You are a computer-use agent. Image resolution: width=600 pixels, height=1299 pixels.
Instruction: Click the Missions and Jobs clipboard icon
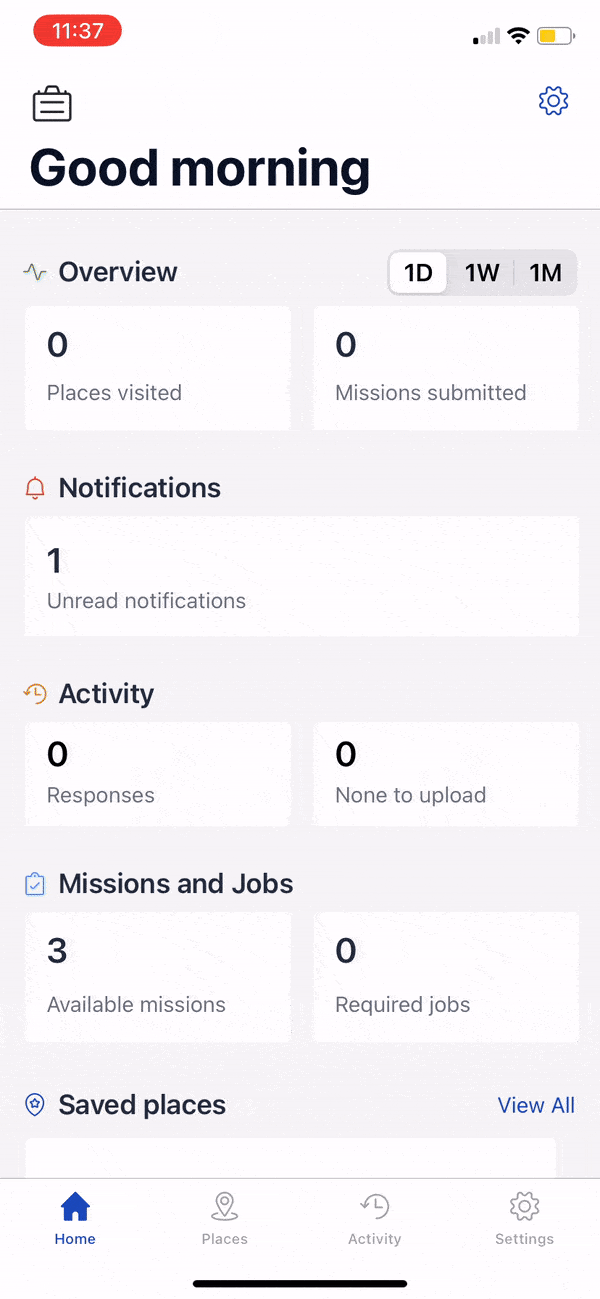[33, 883]
